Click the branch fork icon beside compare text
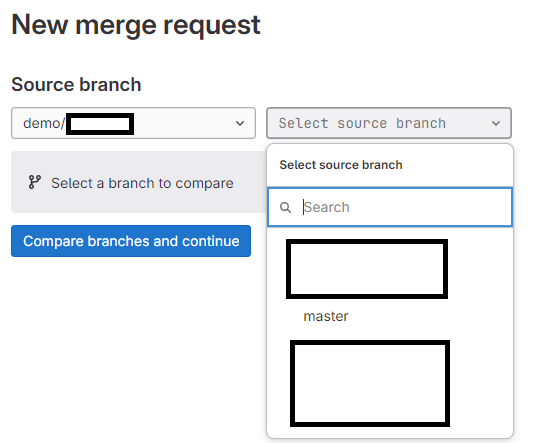This screenshot has height=443, width=540. pyautogui.click(x=35, y=182)
